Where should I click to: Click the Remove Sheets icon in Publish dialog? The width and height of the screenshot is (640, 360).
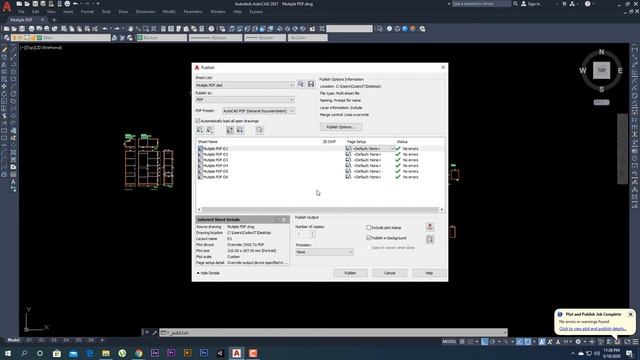[210, 130]
